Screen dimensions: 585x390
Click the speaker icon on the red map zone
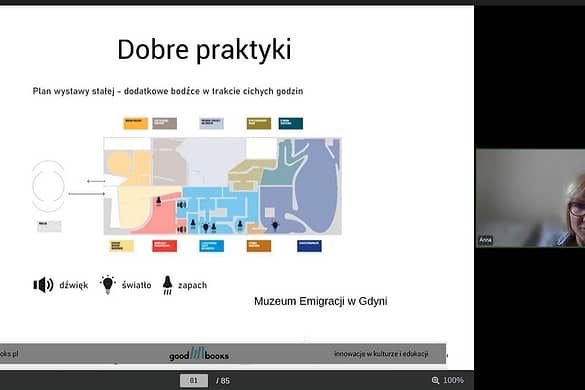(x=181, y=229)
